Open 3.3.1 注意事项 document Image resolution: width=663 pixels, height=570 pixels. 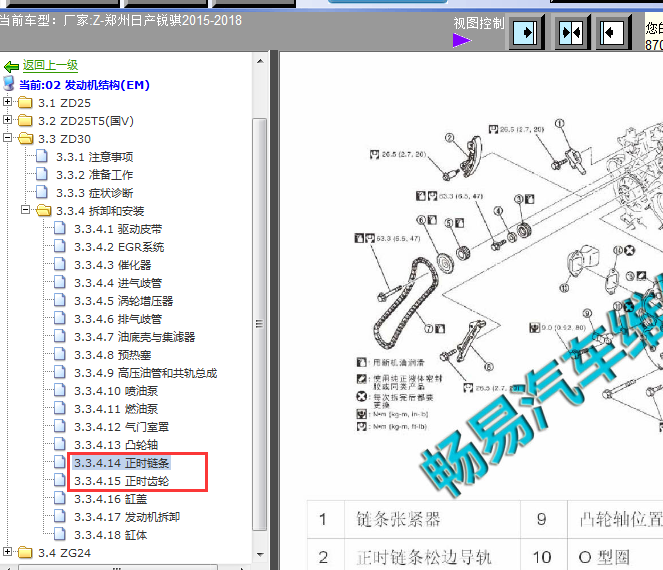point(95,157)
